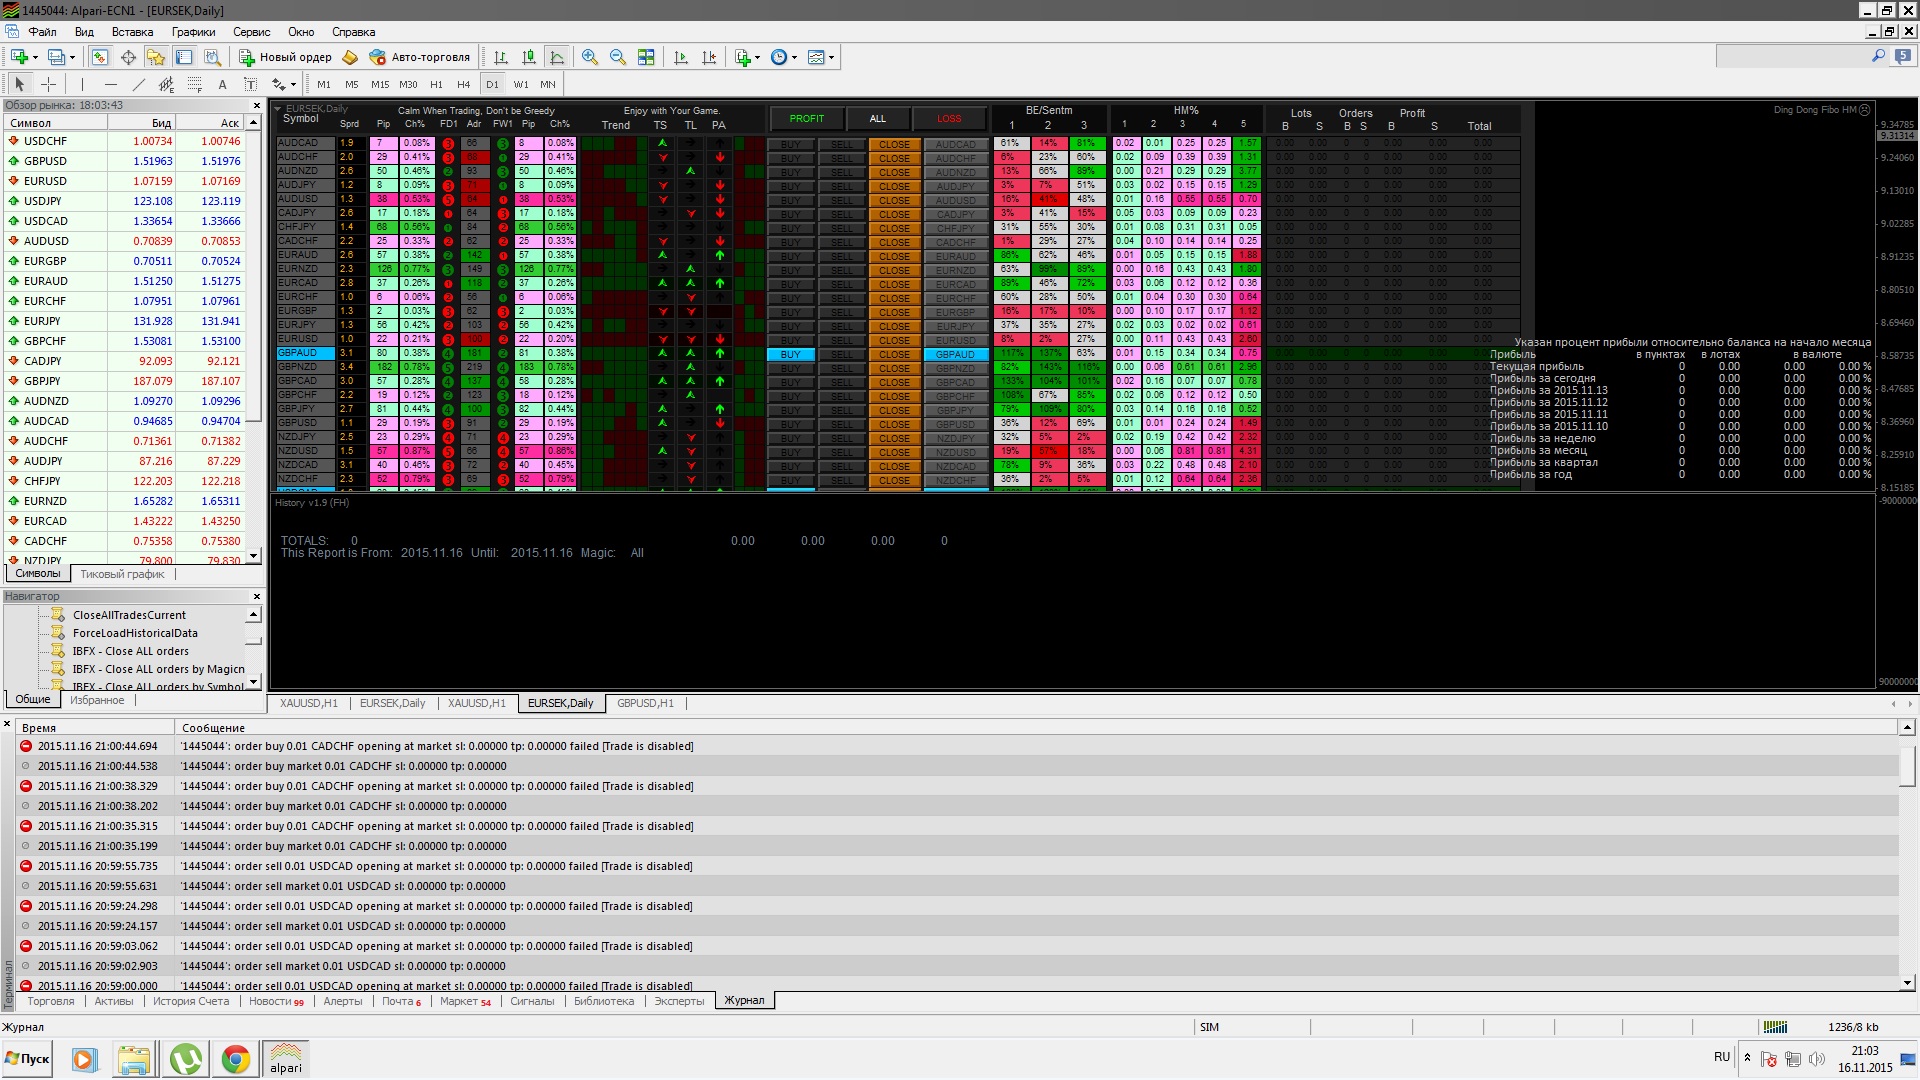Select the arrows objects tool
The width and height of the screenshot is (1920, 1080).
(x=279, y=84)
